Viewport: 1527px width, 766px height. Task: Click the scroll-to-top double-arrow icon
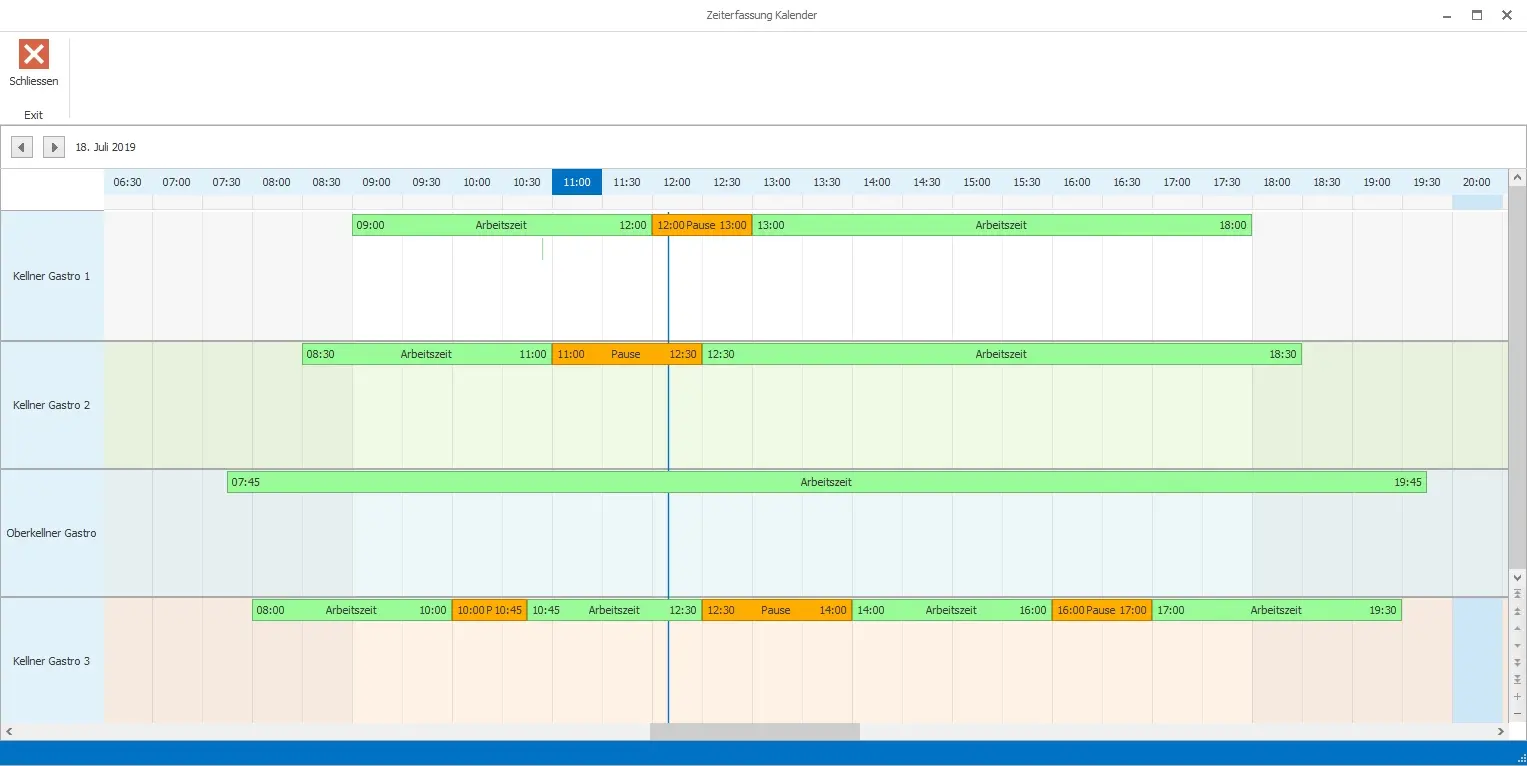pyautogui.click(x=1517, y=592)
